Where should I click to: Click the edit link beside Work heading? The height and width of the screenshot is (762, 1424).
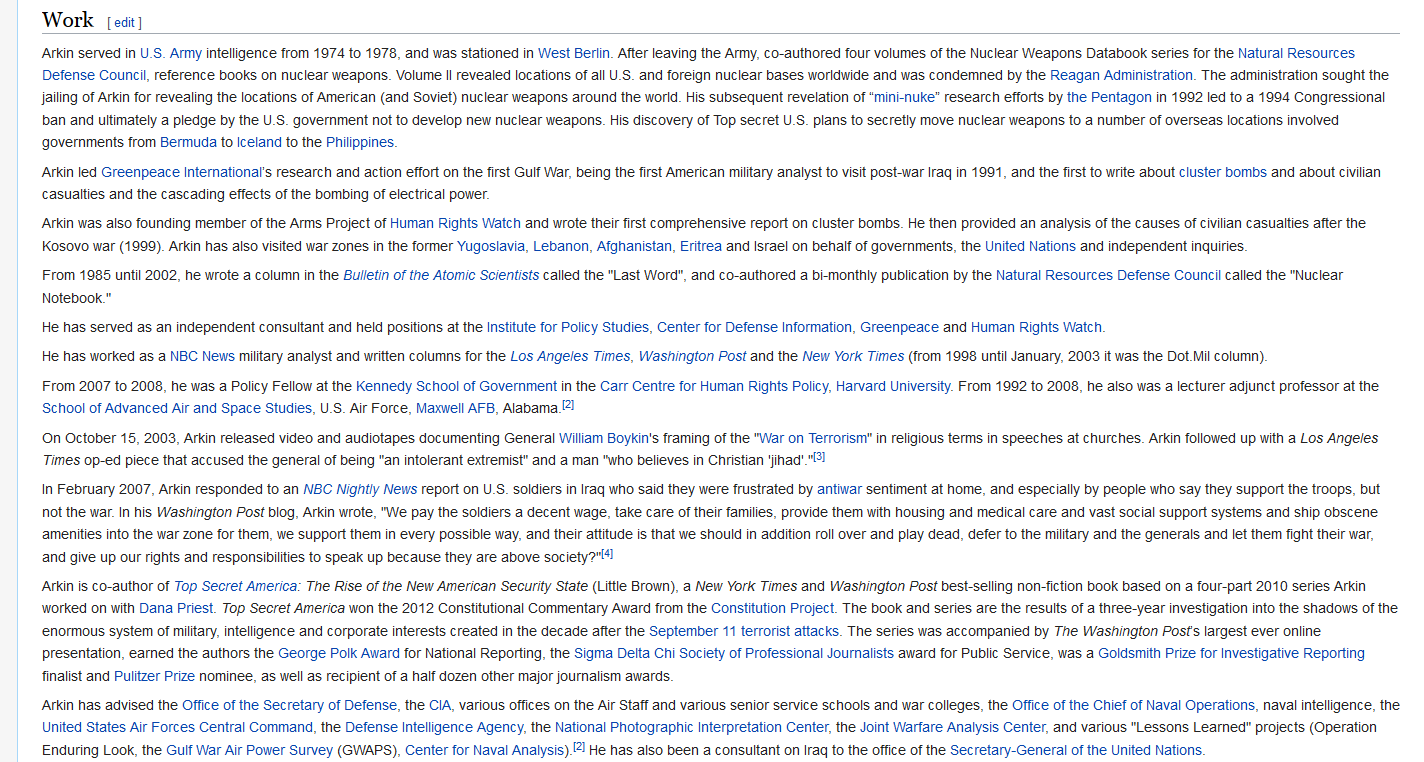125,23
